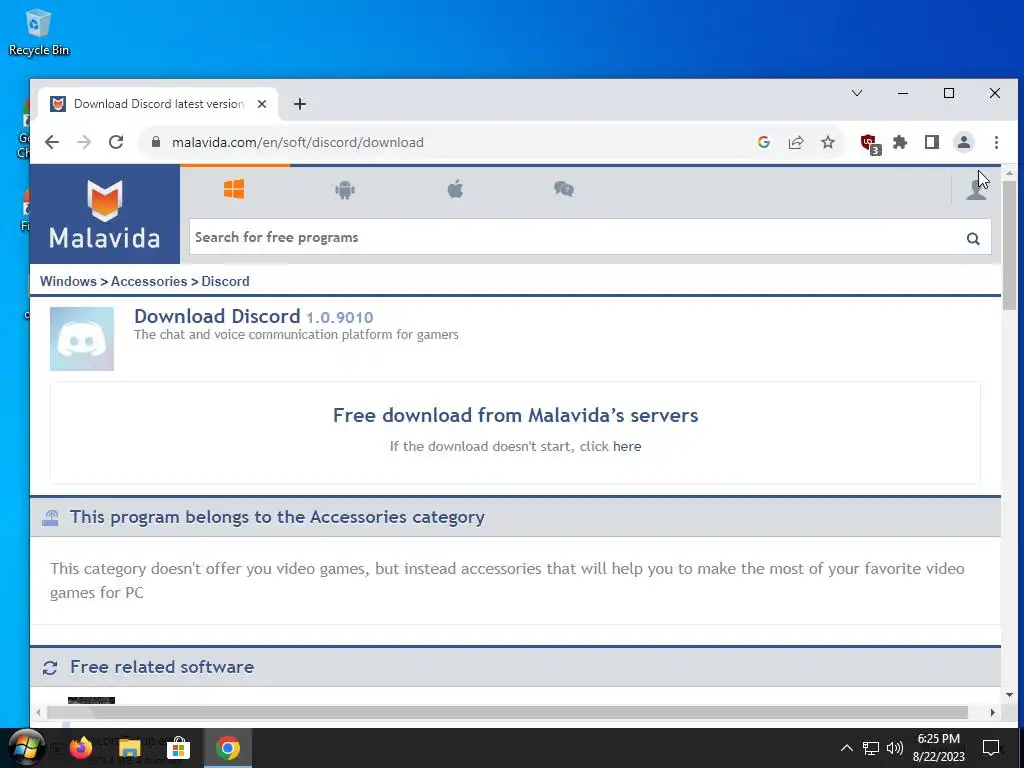
Task: Click the network tray icon
Action: tap(871, 748)
